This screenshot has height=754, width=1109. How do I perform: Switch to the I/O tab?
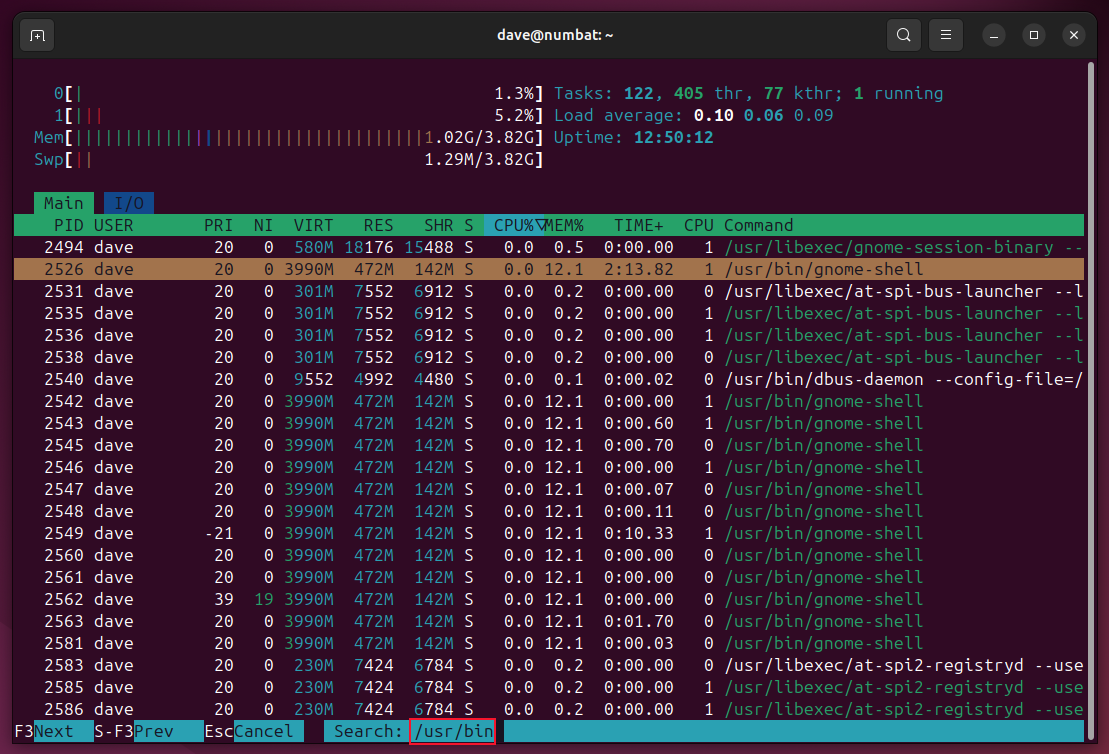click(x=128, y=203)
